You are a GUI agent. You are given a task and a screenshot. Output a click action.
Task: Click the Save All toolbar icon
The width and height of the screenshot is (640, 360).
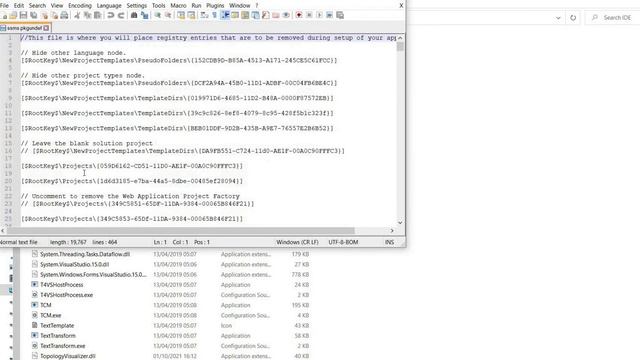(33, 16)
